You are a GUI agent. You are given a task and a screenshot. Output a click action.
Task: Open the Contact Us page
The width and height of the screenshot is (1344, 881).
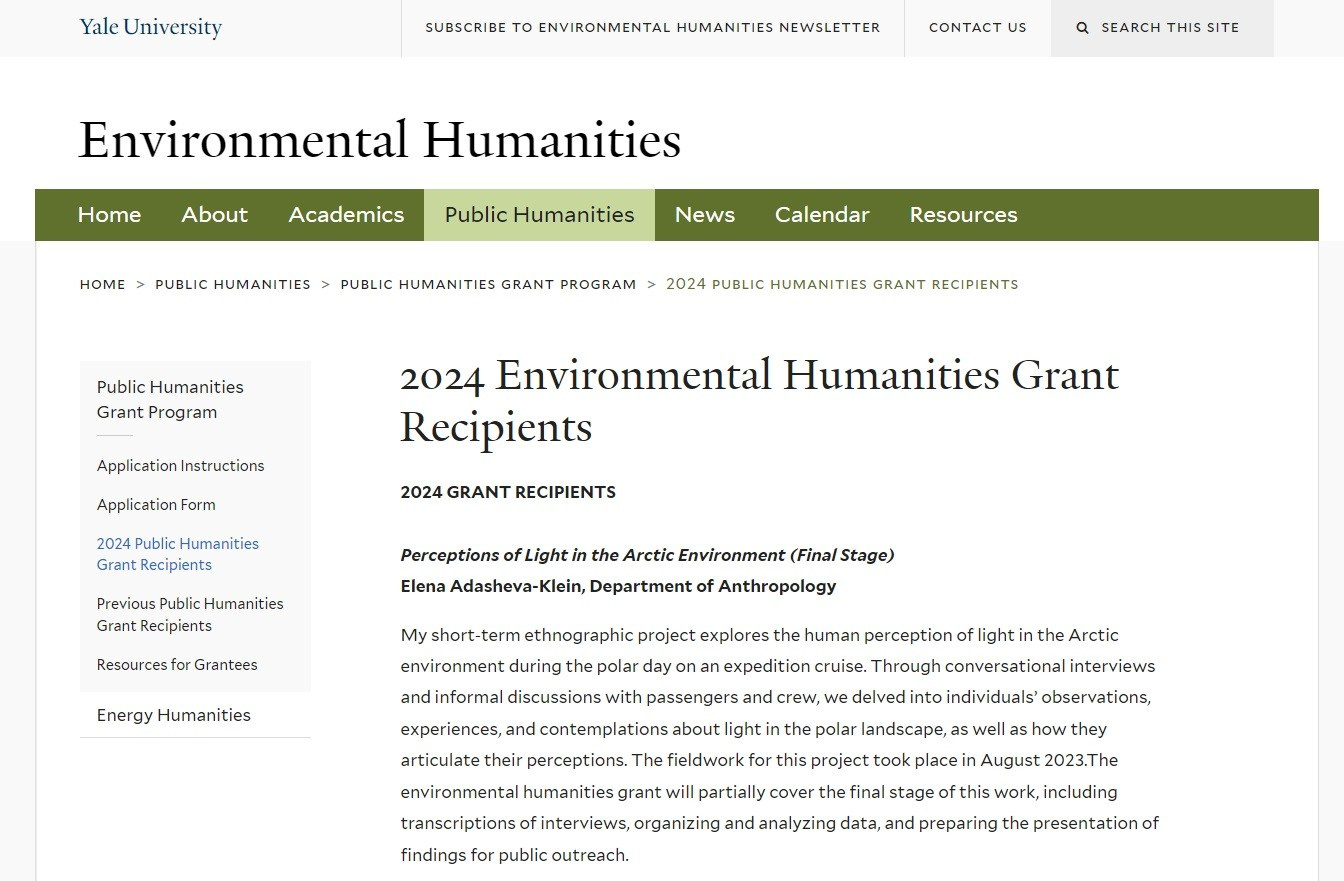[x=977, y=28]
